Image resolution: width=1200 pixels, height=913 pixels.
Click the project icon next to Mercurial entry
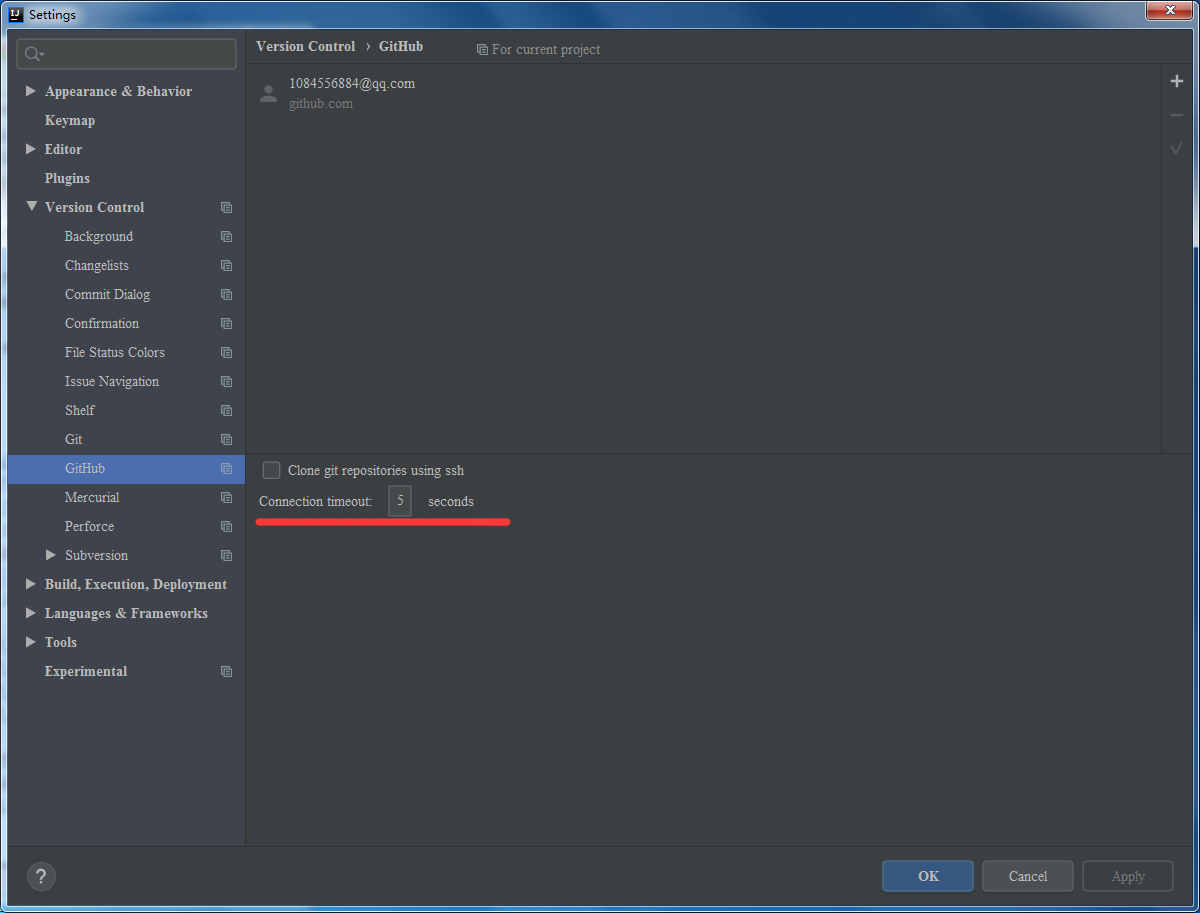(227, 497)
